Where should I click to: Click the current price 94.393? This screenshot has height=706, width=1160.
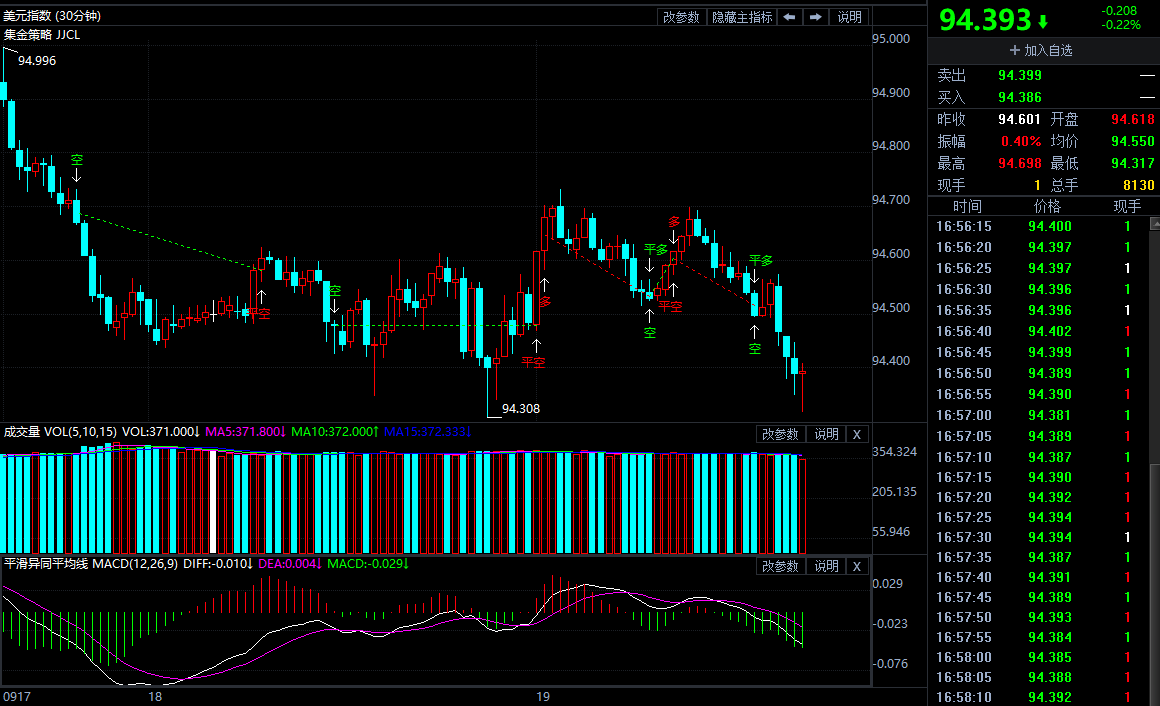tap(985, 20)
